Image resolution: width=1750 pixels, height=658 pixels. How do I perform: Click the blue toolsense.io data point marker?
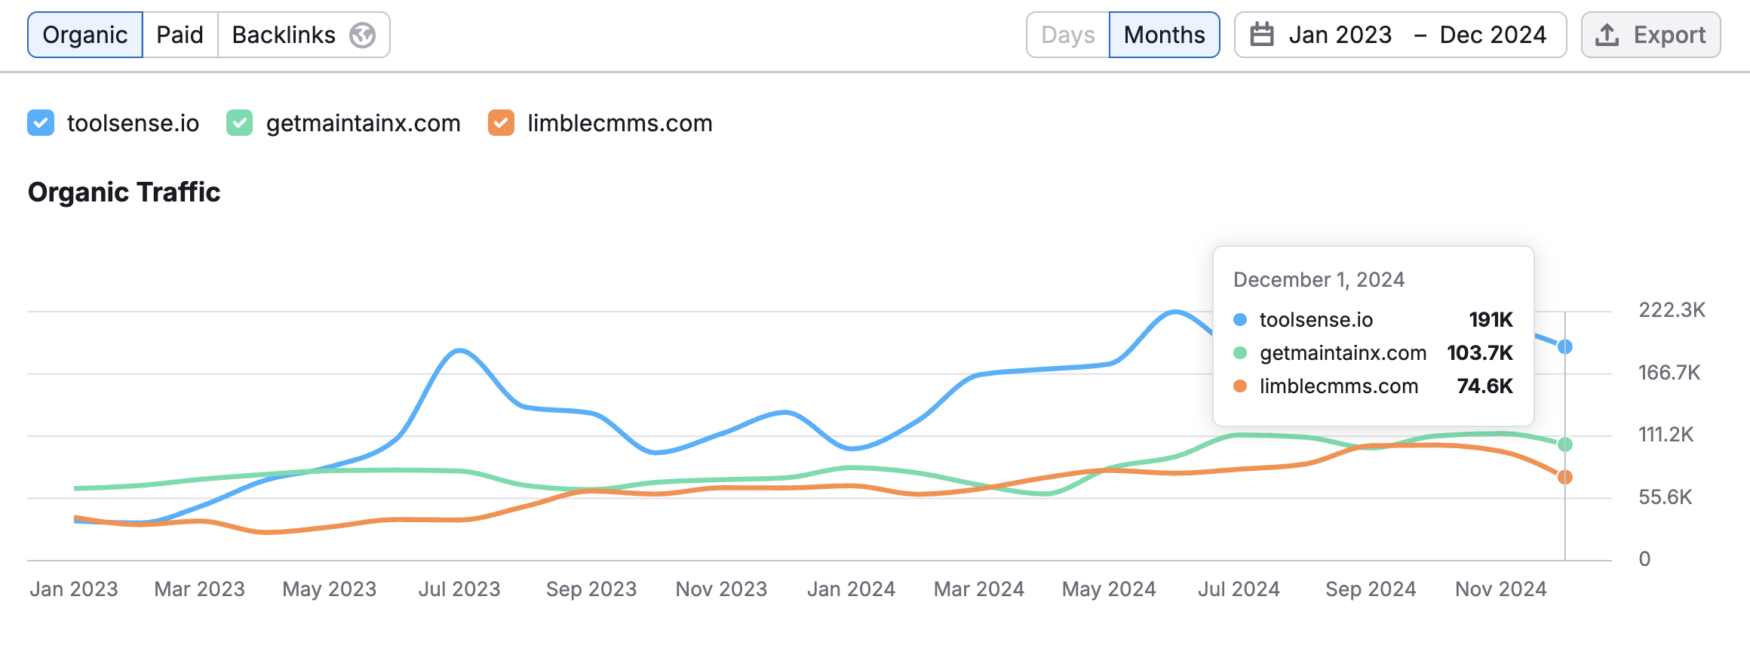coord(1565,347)
